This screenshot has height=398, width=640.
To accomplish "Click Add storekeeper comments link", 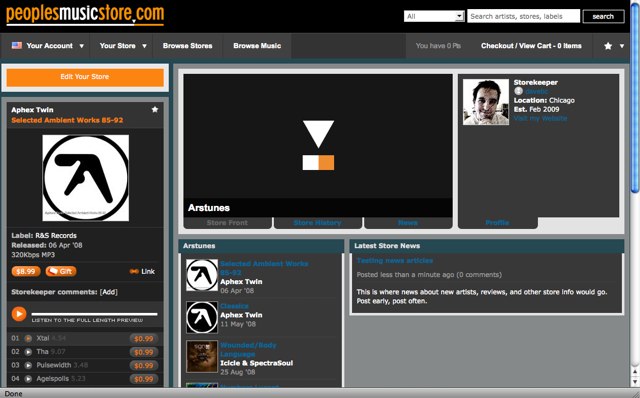I will pos(109,292).
